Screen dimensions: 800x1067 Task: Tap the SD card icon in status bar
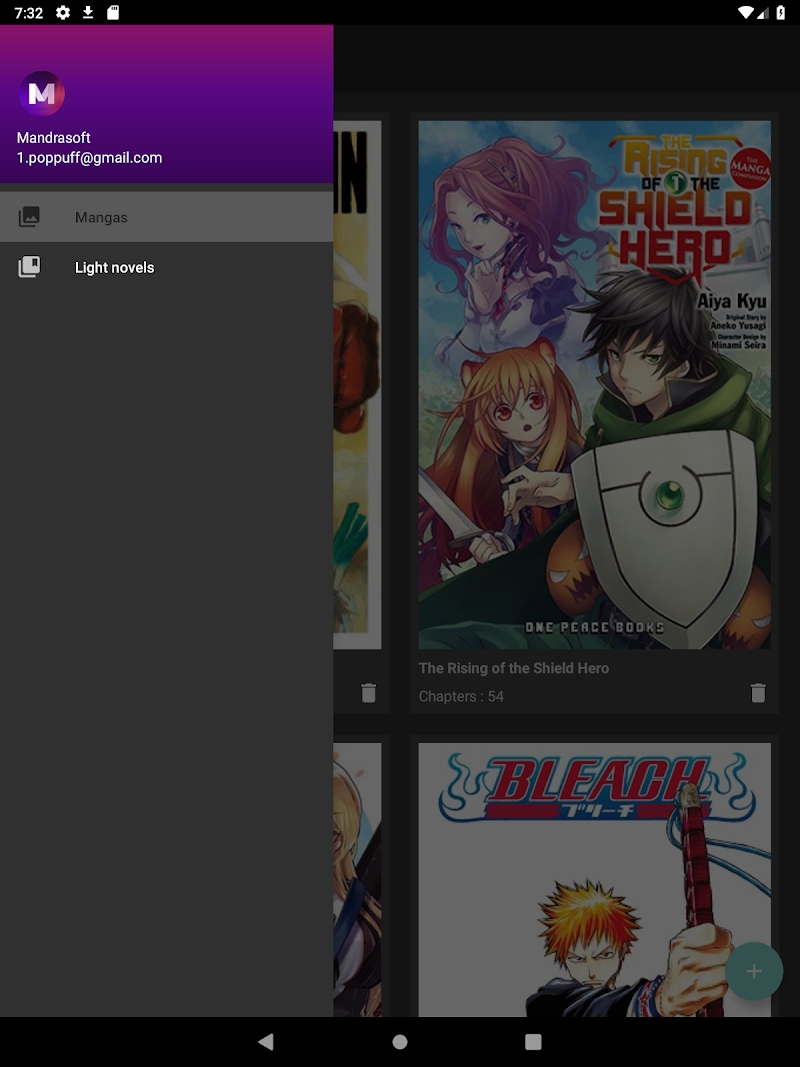click(113, 12)
